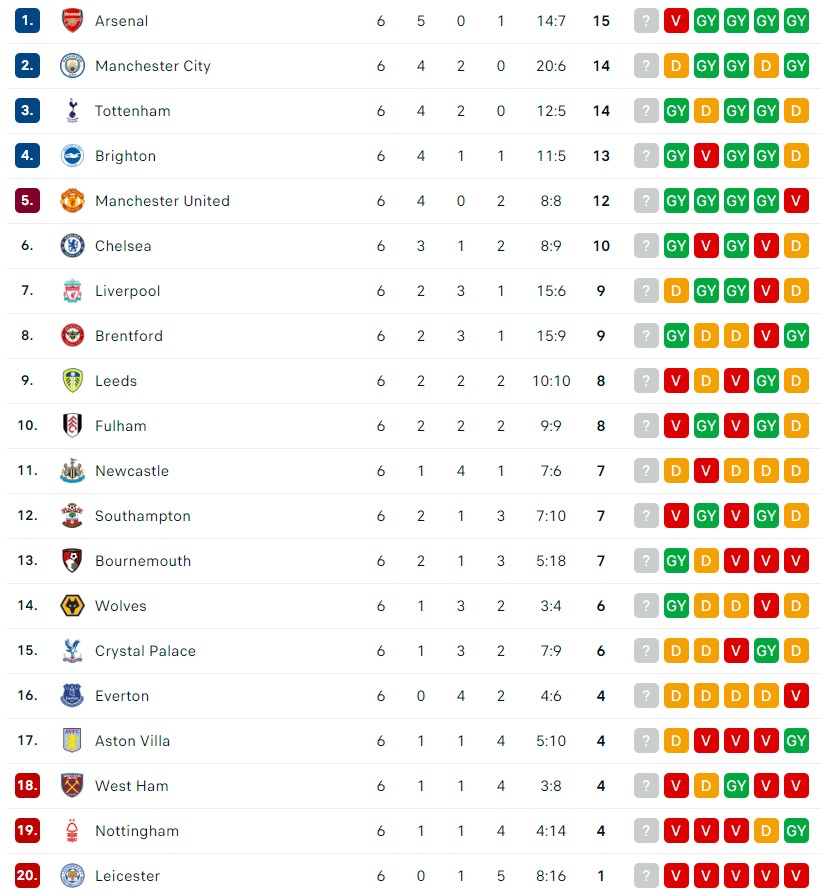Click the Wolves wolf-head crest icon
Image resolution: width=836 pixels, height=895 pixels.
(72, 606)
